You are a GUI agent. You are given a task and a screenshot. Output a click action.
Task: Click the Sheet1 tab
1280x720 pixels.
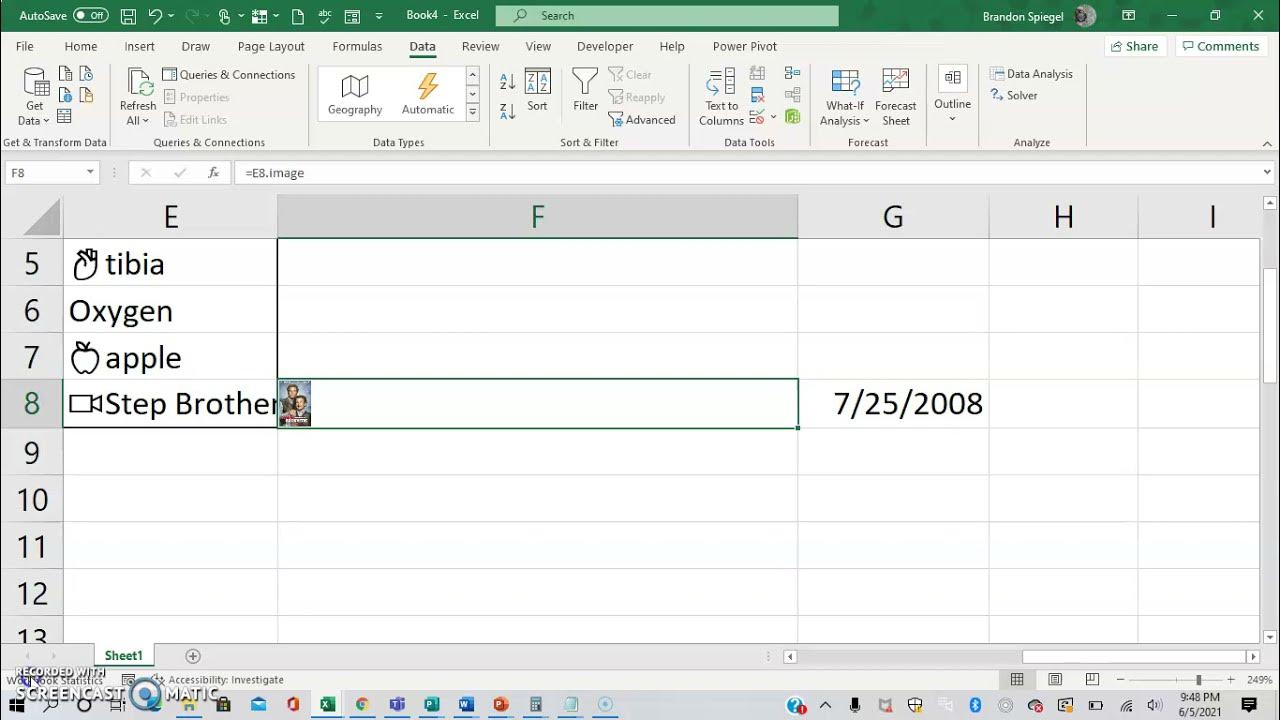124,656
